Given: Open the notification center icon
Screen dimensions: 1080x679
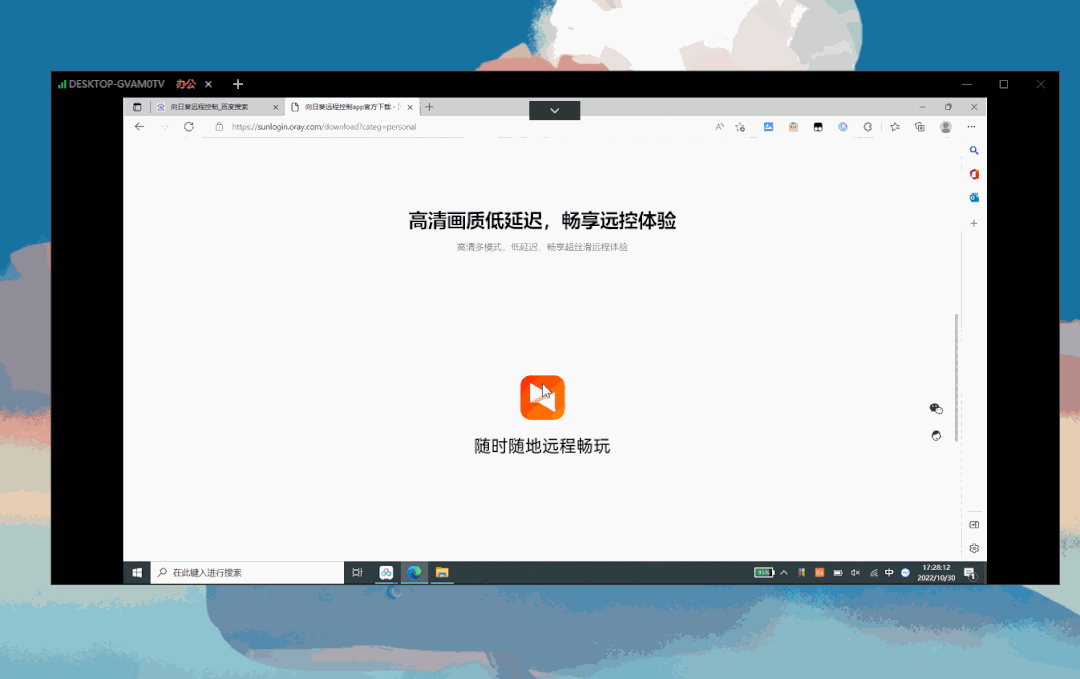Looking at the screenshot, I should tap(970, 573).
